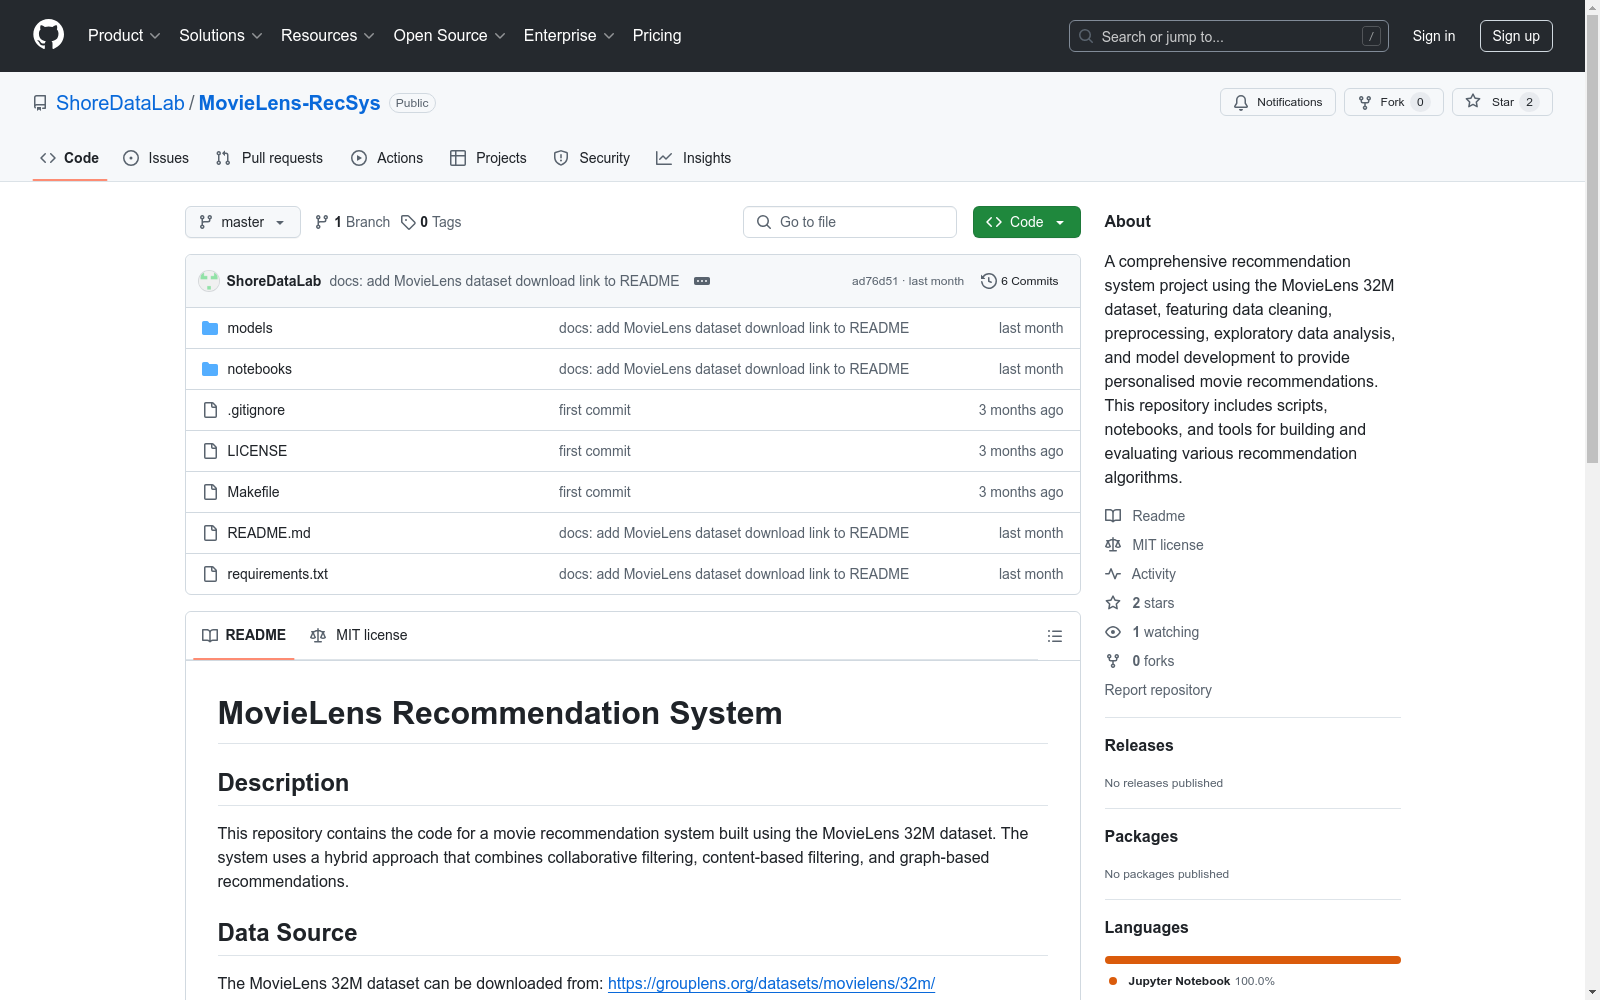Click the eye icon beside watching

click(x=1113, y=632)
